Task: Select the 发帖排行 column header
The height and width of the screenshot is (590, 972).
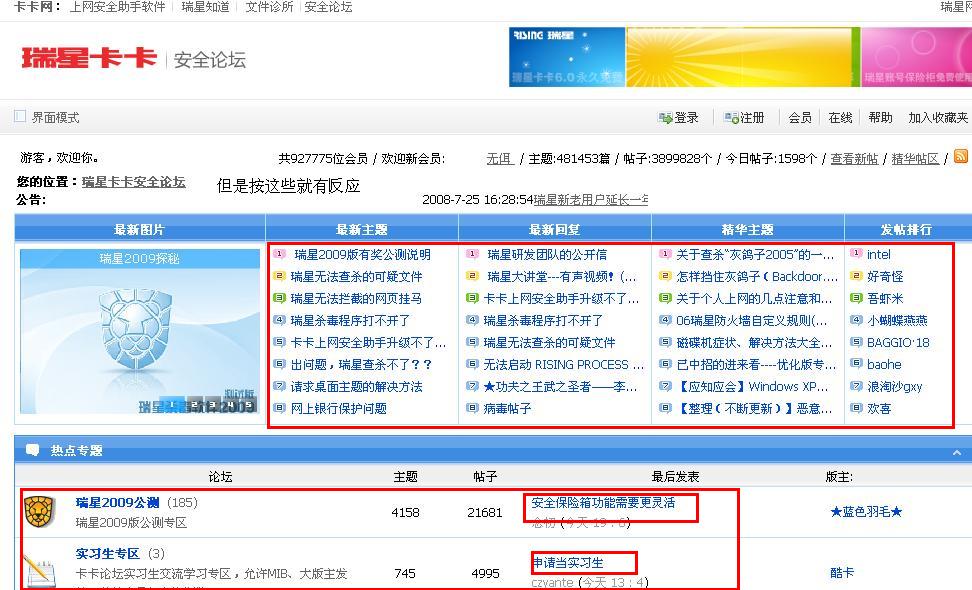Action: click(906, 229)
